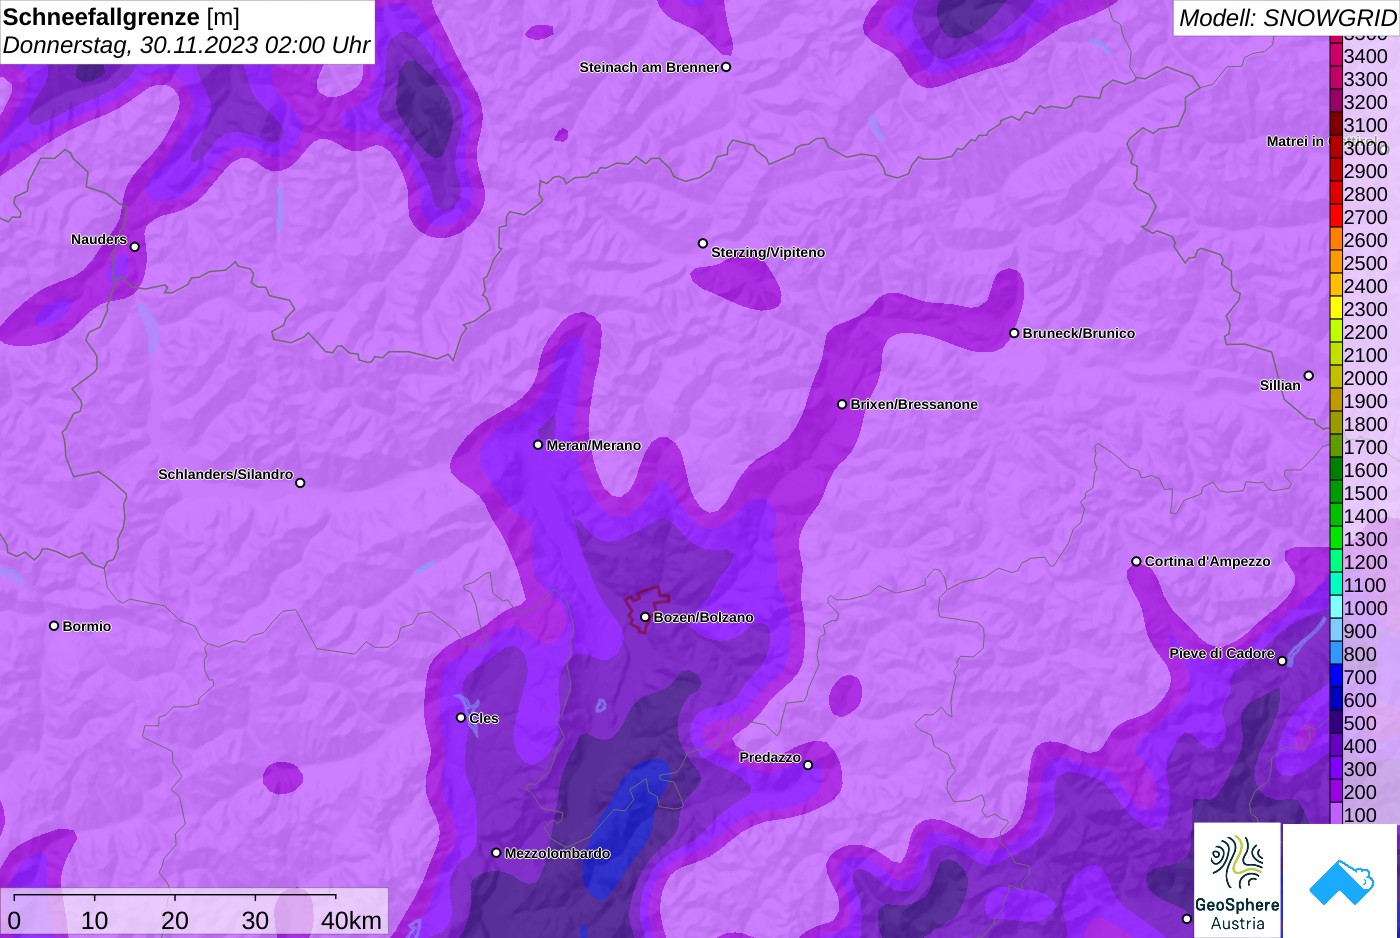Click the Meran/Merano city marker dot
This screenshot has height=938, width=1400.
pos(538,445)
